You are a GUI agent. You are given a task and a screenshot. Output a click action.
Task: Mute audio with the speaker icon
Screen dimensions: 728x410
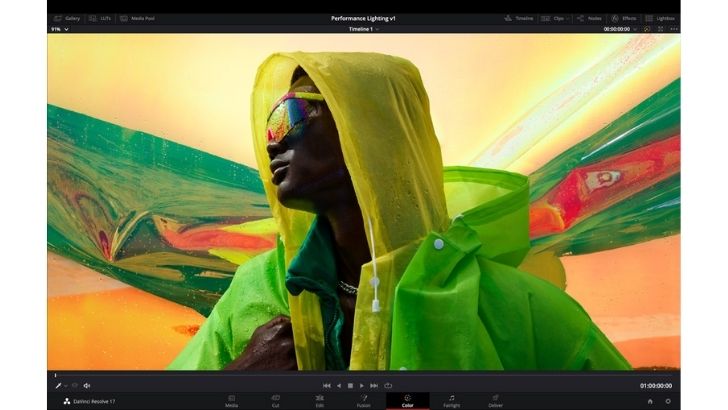(87, 385)
